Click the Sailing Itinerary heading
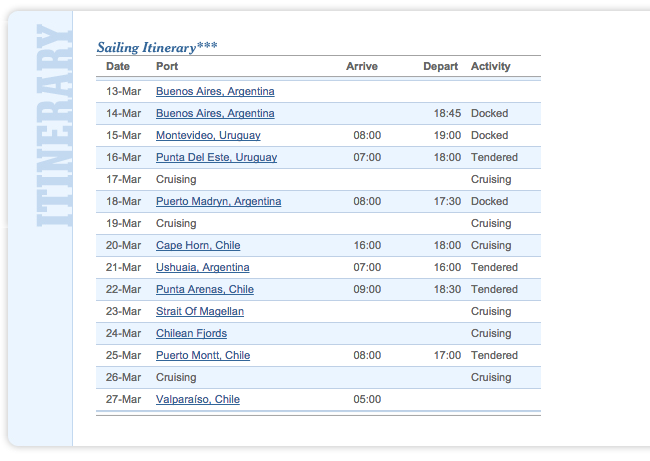 (157, 47)
